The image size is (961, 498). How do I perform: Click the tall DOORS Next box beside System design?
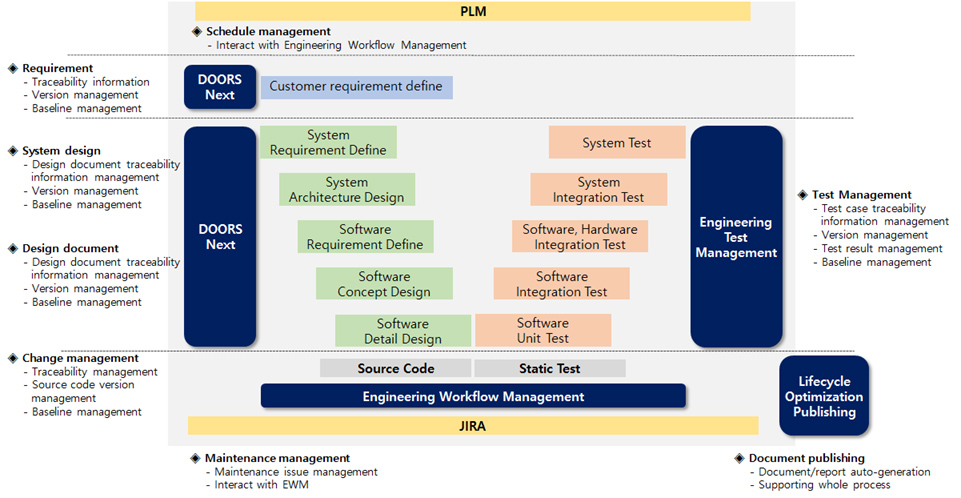point(220,236)
